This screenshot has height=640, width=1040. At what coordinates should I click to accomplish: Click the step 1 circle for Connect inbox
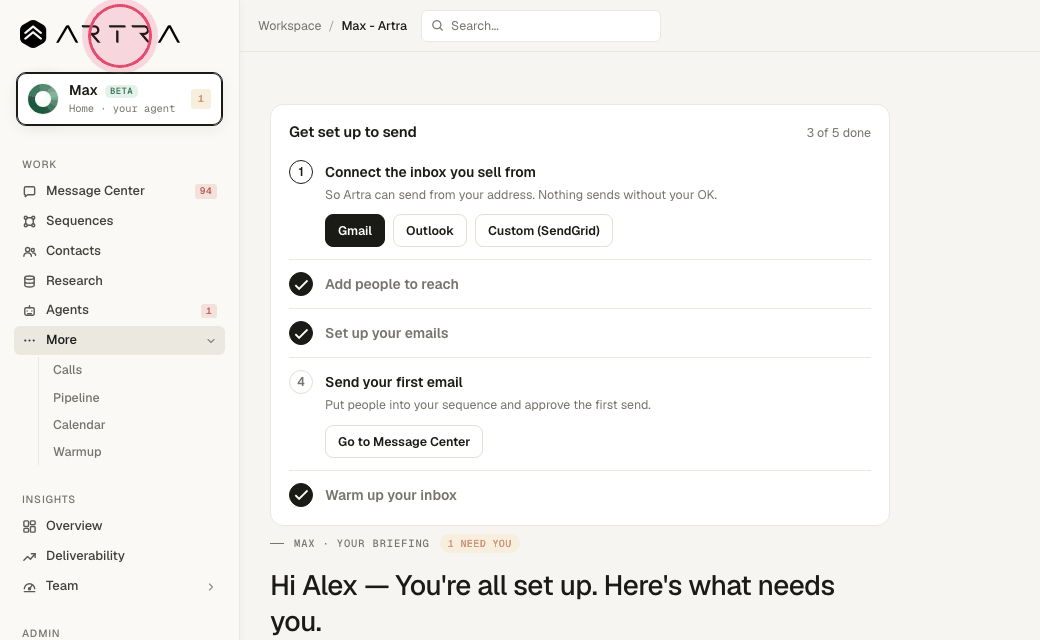coord(301,172)
